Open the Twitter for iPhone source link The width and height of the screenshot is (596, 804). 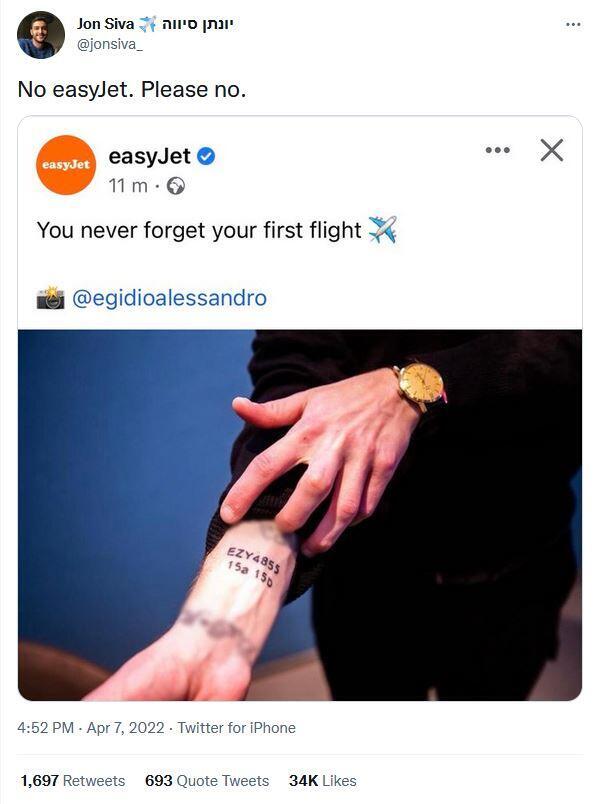[x=236, y=728]
